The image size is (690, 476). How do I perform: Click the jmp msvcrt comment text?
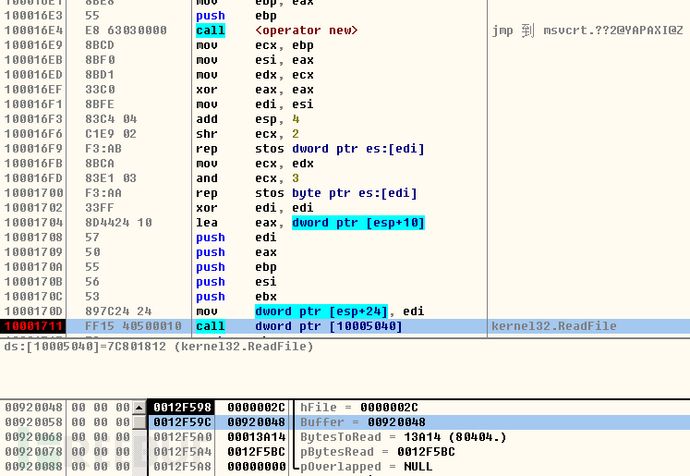tap(587, 30)
